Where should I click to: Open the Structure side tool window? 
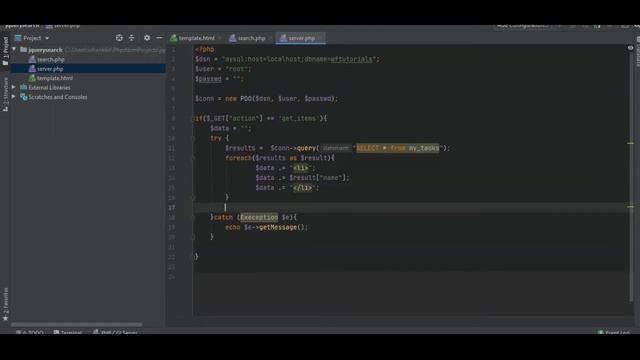point(5,95)
